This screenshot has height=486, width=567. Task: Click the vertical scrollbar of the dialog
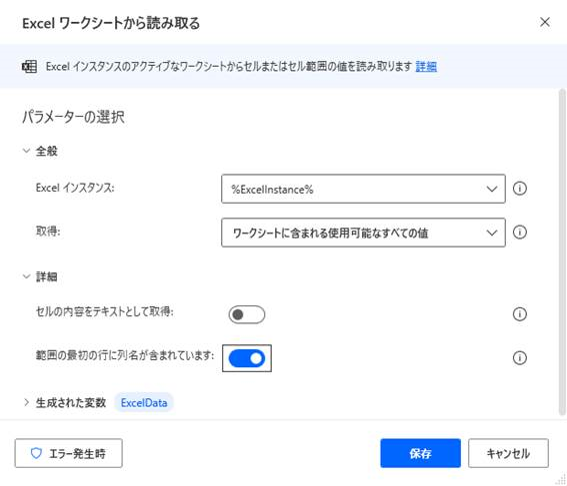[x=562, y=253]
